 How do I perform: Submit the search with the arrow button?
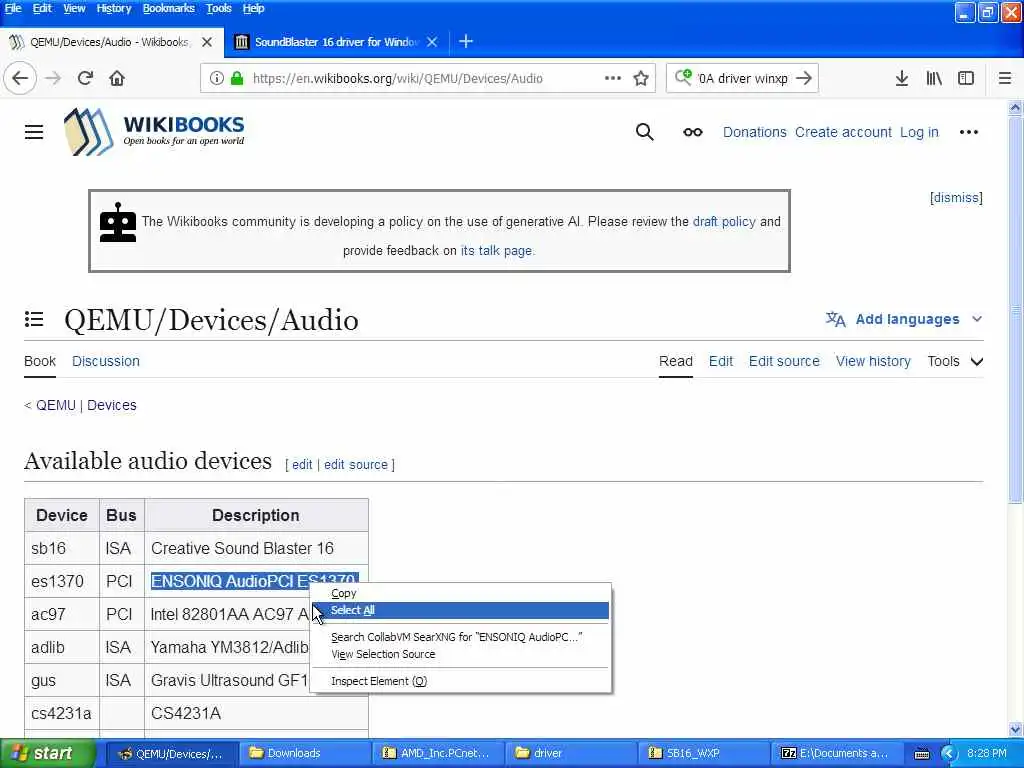tap(804, 78)
